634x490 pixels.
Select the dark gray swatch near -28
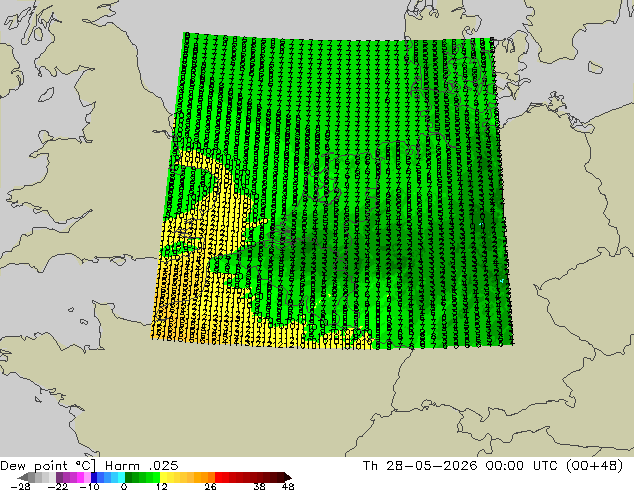click(x=31, y=477)
